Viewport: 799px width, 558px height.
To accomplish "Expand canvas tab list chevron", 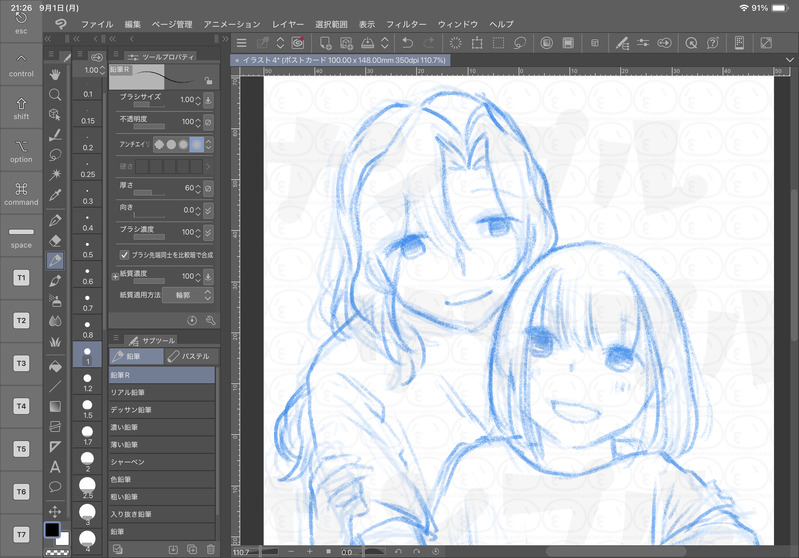I will click(x=789, y=60).
